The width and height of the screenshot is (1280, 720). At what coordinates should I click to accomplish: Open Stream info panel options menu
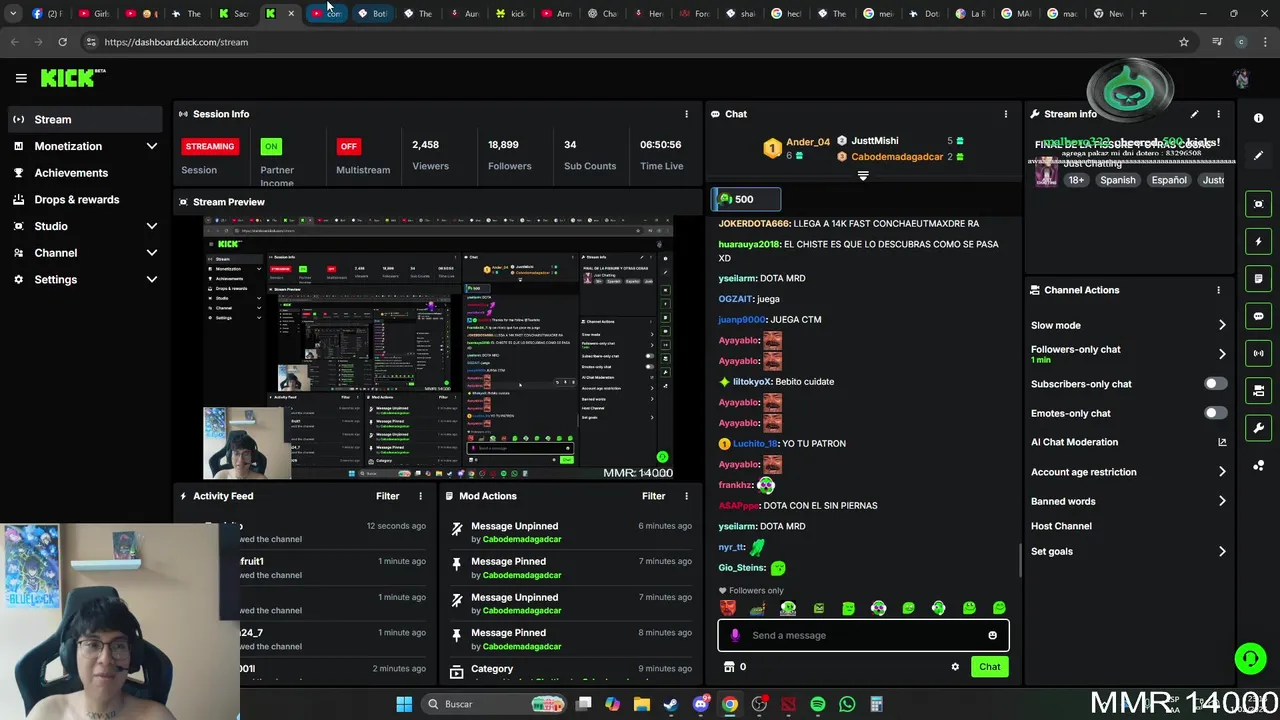(1218, 114)
